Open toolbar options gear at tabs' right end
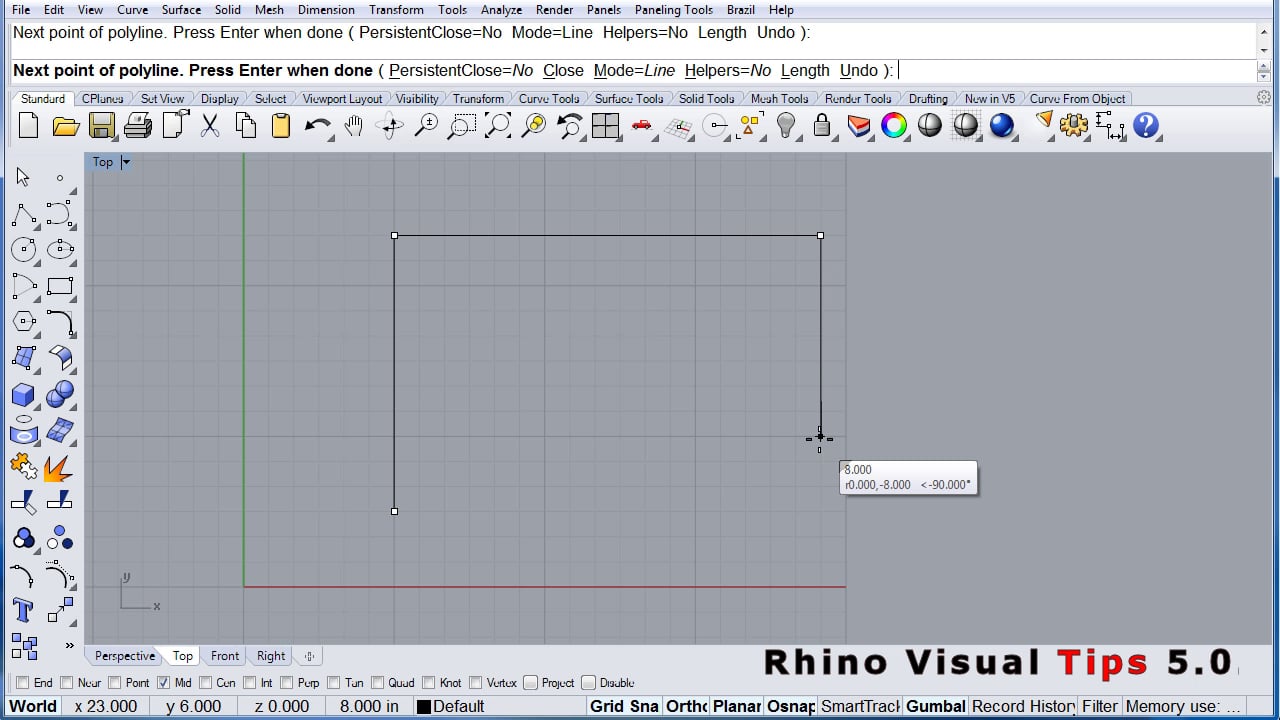This screenshot has height=720, width=1280. pyautogui.click(x=1264, y=98)
